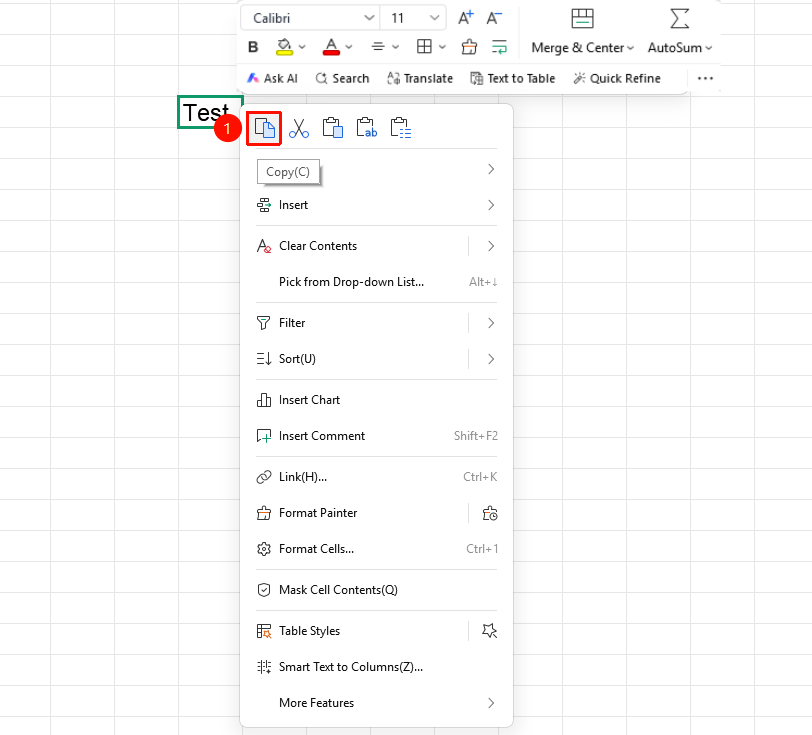Image resolution: width=812 pixels, height=735 pixels.
Task: Choose Insert Comment from menu
Action: [376, 436]
